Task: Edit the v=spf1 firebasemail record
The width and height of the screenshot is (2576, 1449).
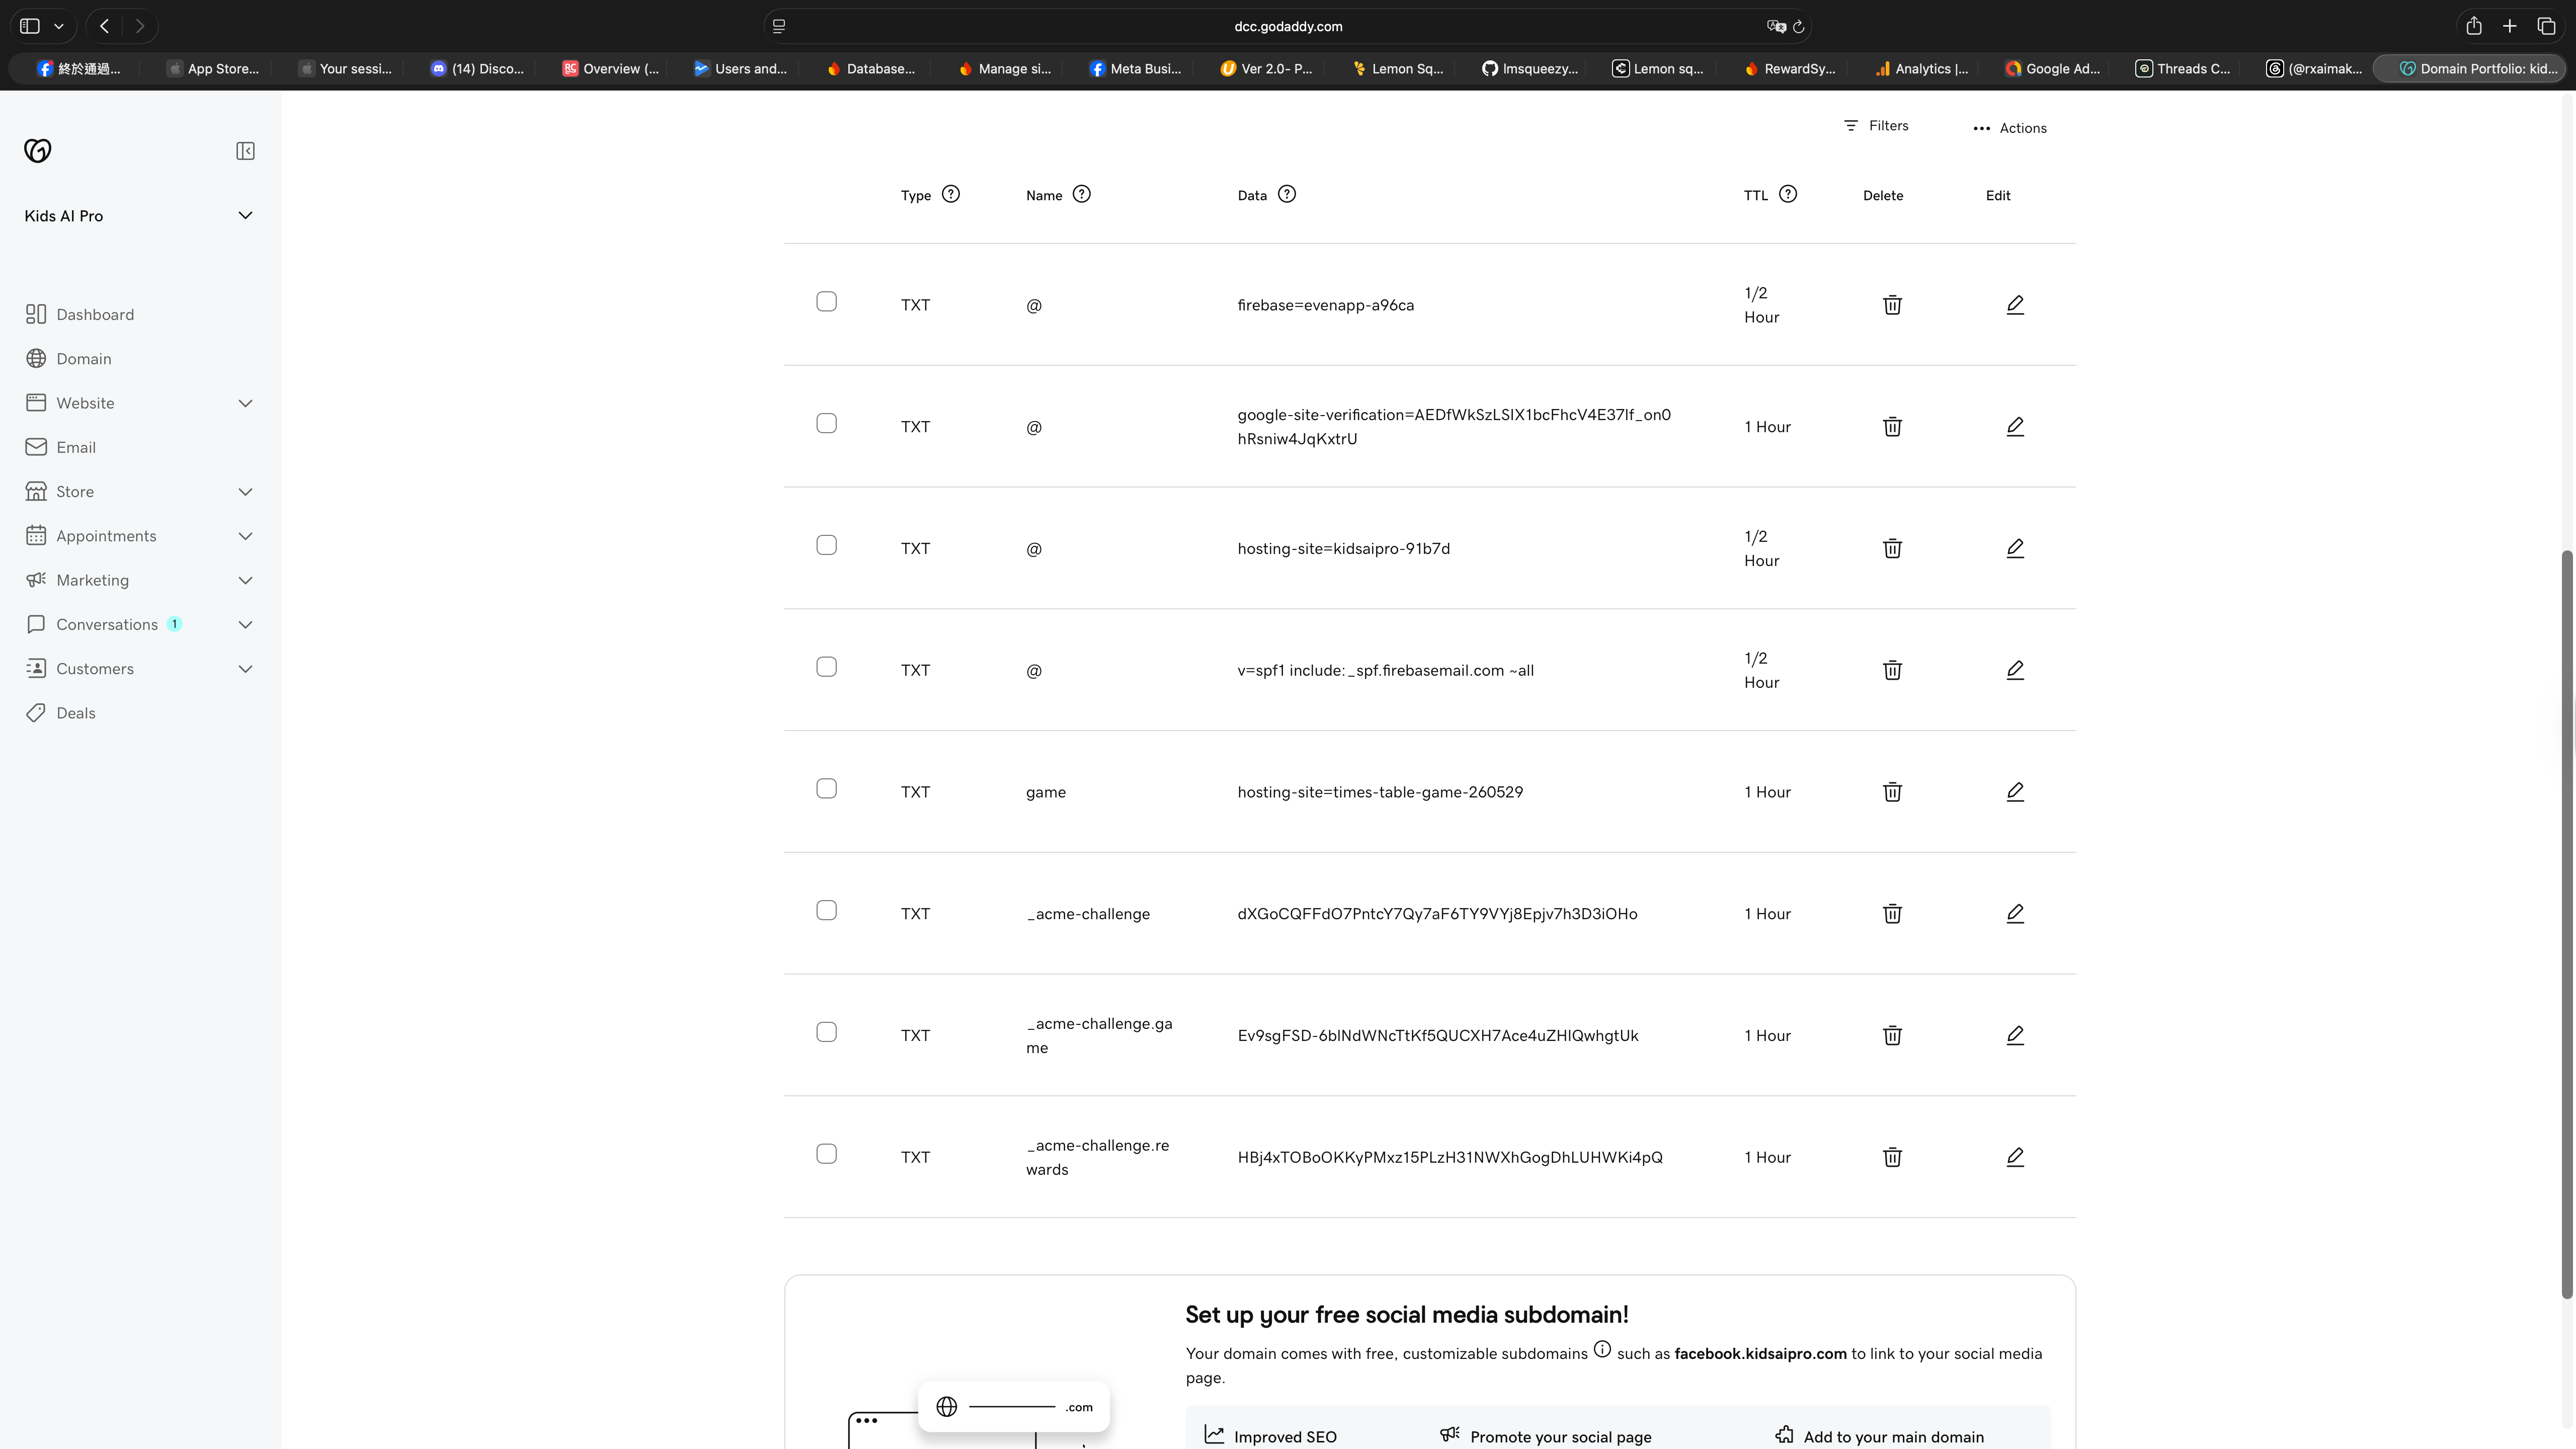Action: pyautogui.click(x=2015, y=670)
